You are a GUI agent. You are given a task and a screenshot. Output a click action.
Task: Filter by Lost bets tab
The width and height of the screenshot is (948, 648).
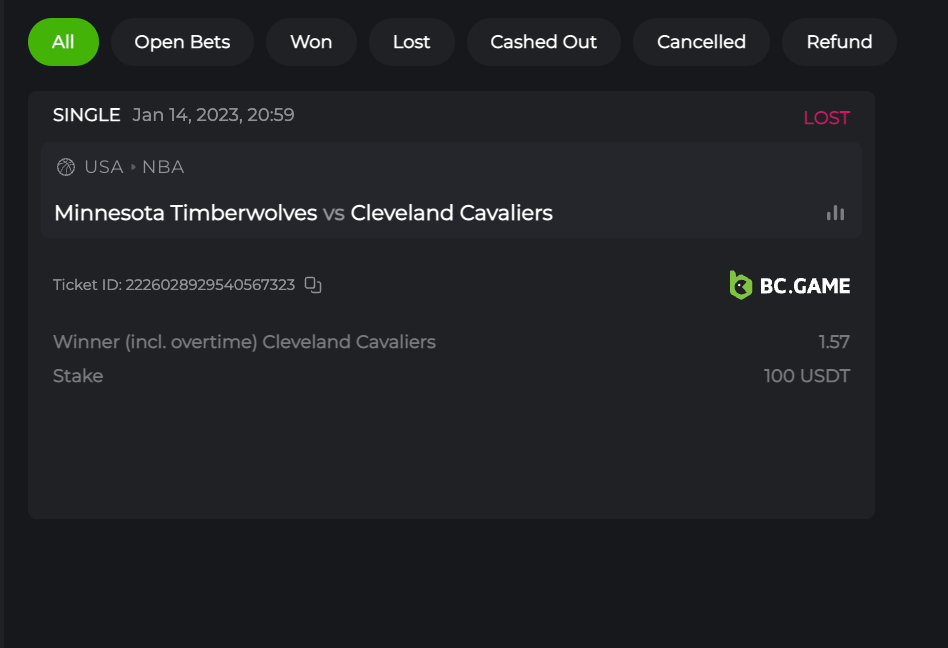click(411, 42)
